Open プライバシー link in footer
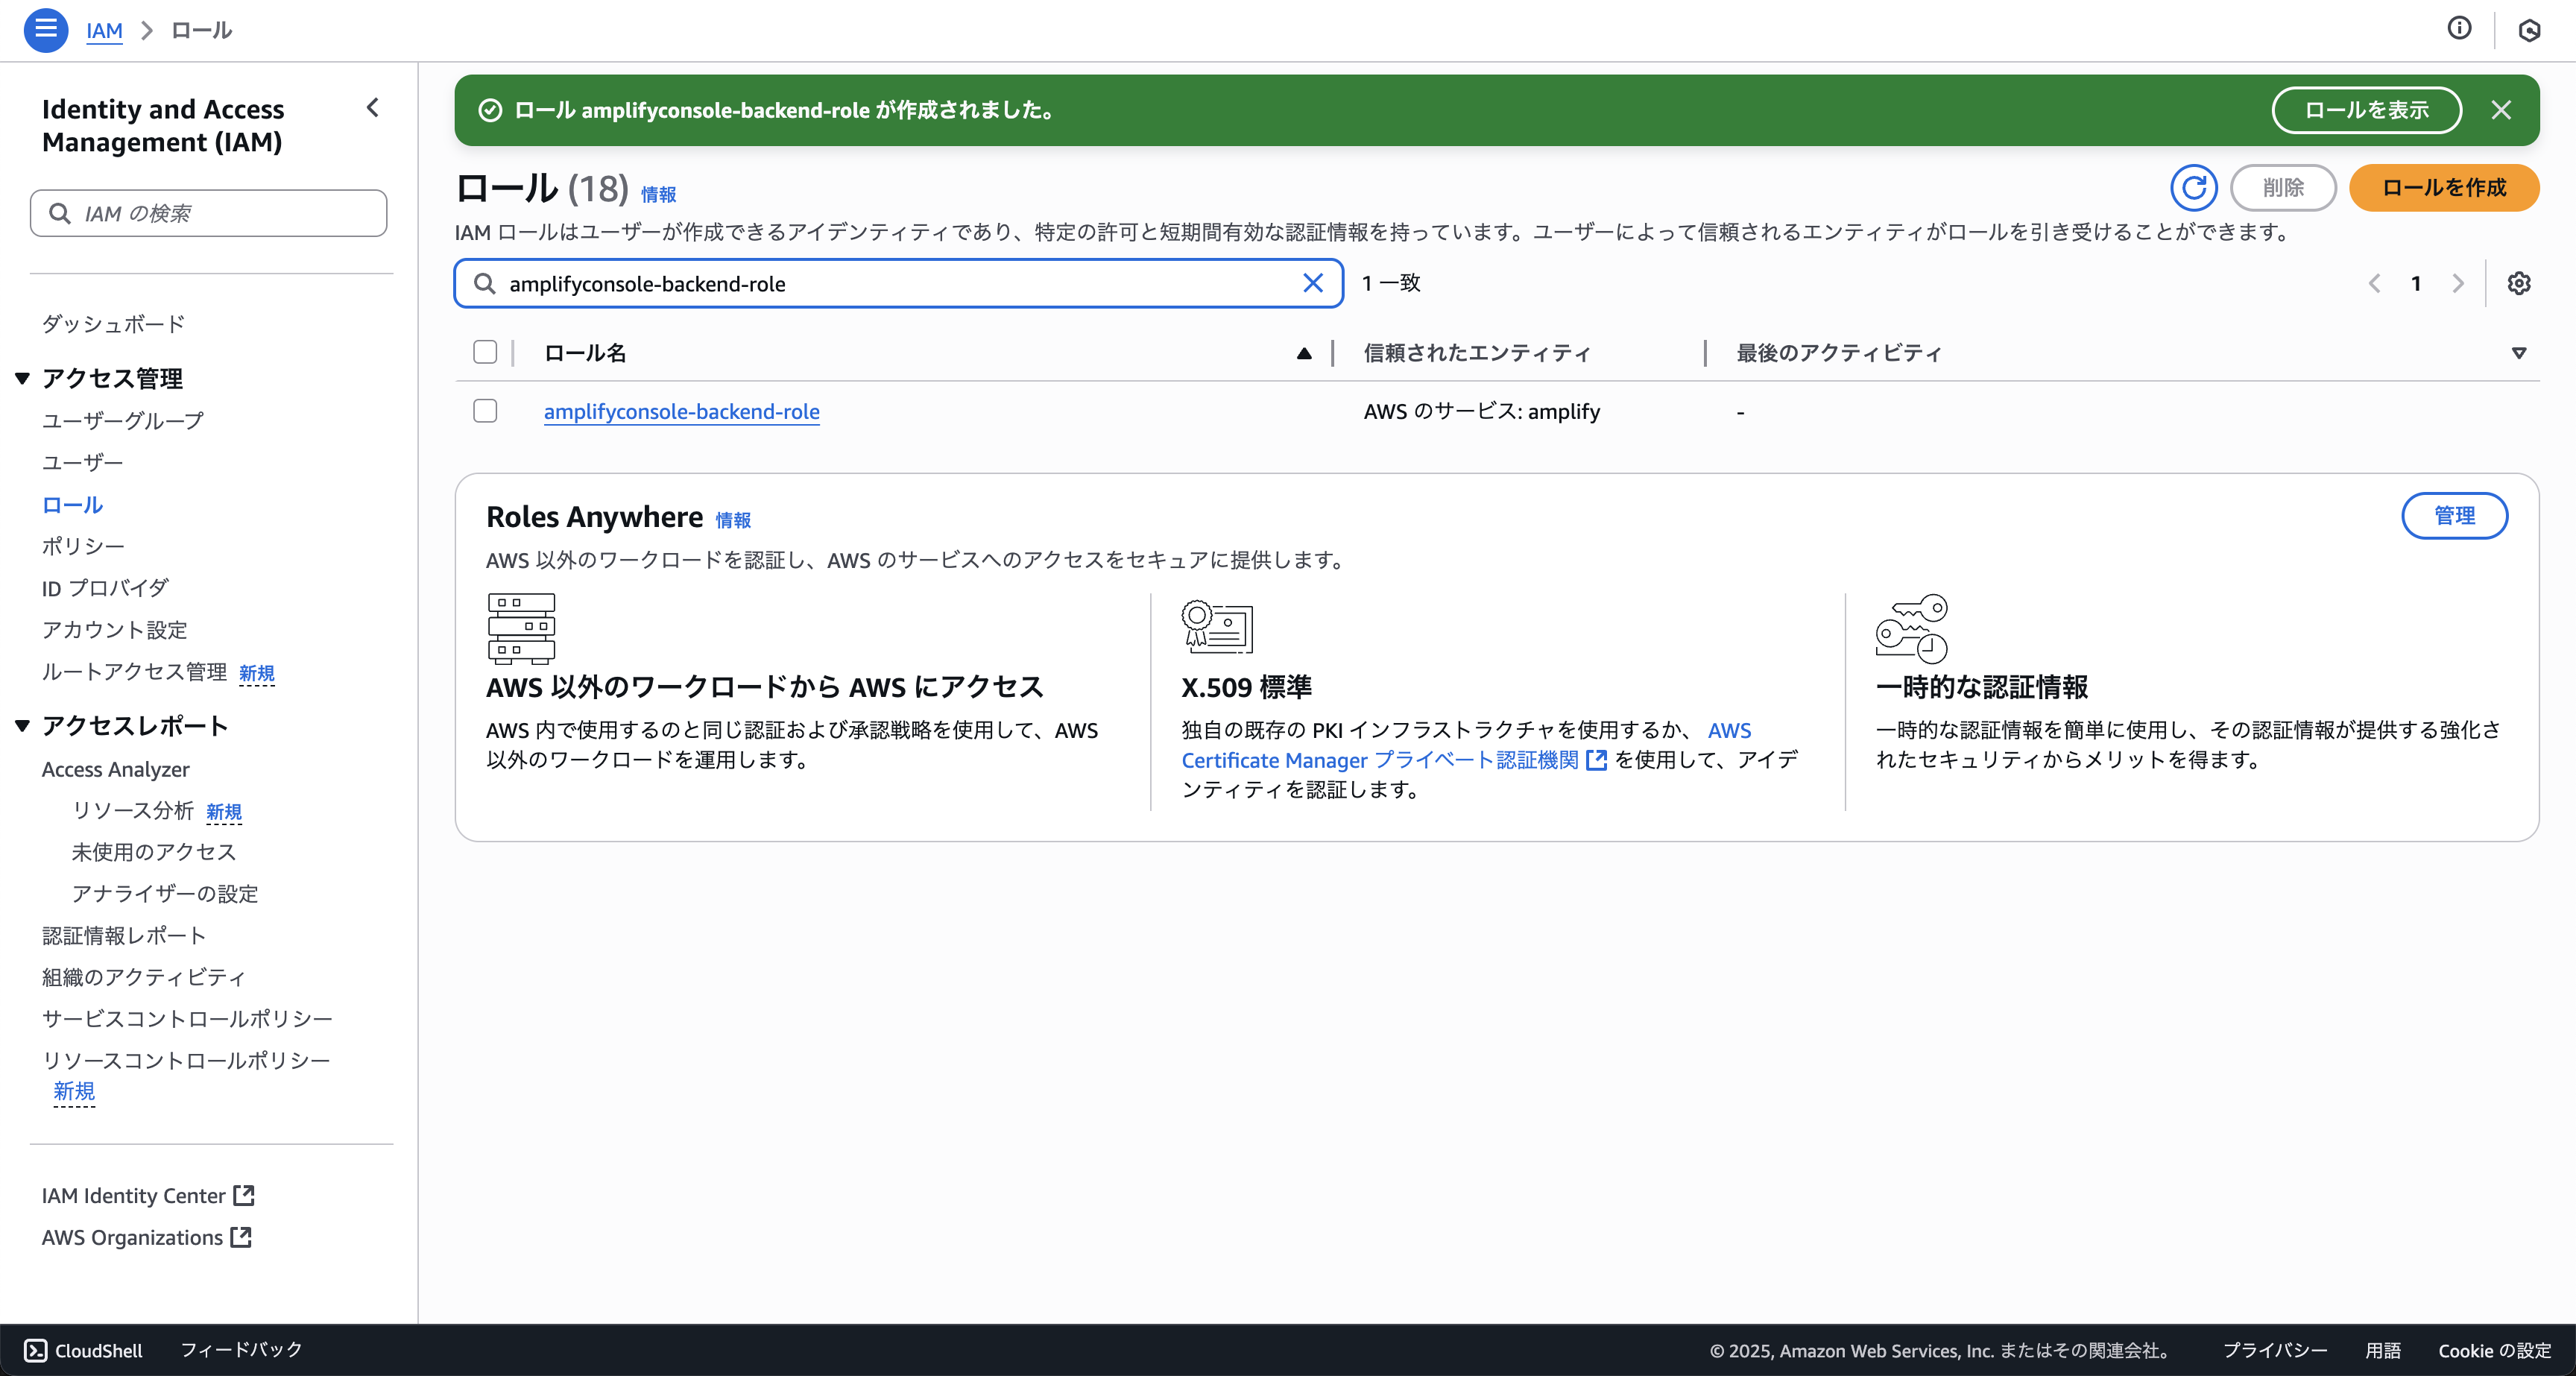 (2275, 1350)
